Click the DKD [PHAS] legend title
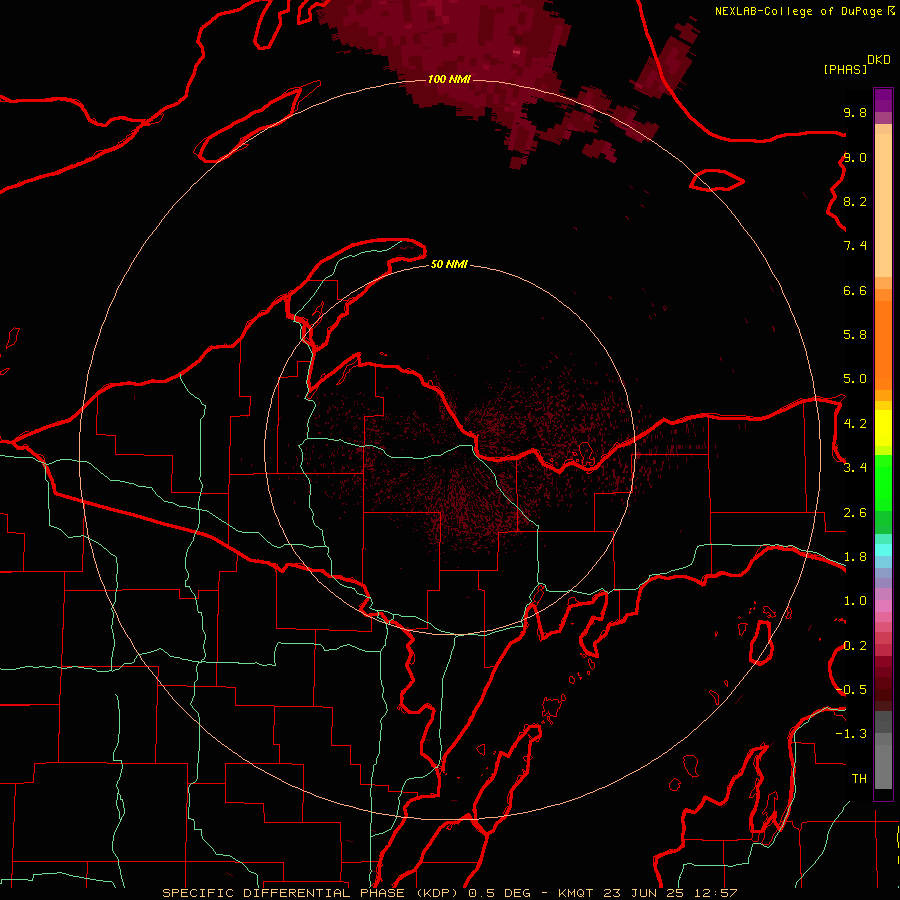The image size is (900, 900). pyautogui.click(x=857, y=64)
